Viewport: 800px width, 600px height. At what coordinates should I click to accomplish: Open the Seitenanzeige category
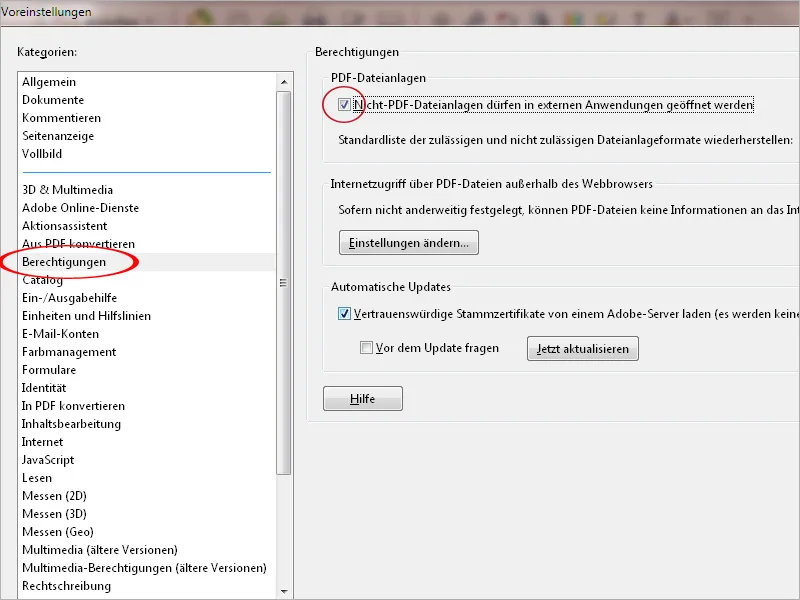point(58,136)
